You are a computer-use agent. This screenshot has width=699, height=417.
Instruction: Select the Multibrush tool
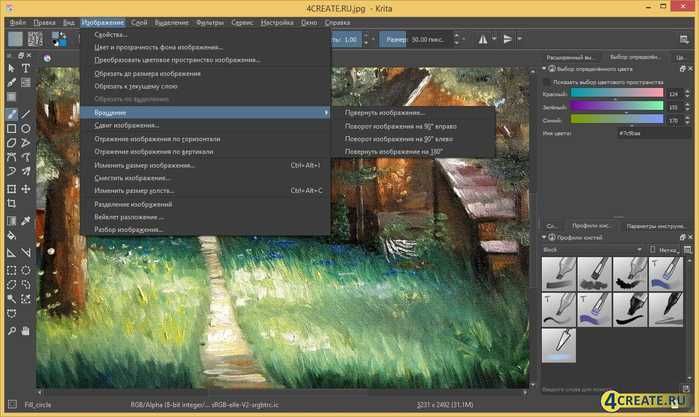coord(26,171)
